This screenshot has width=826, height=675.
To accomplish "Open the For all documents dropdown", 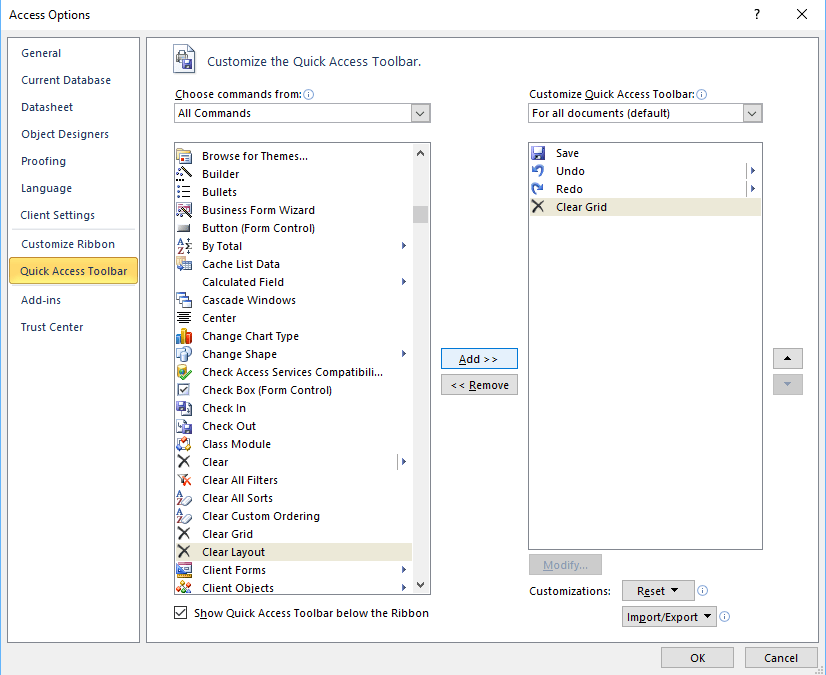I will [752, 113].
